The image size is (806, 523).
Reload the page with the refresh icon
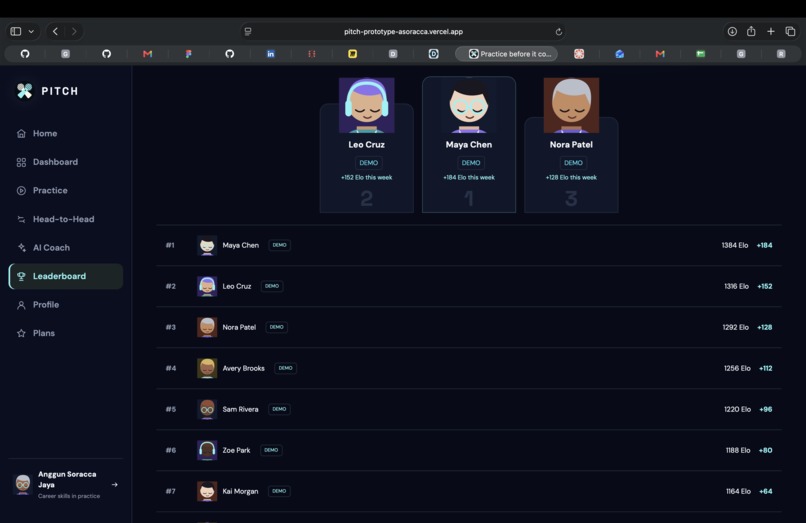point(559,31)
